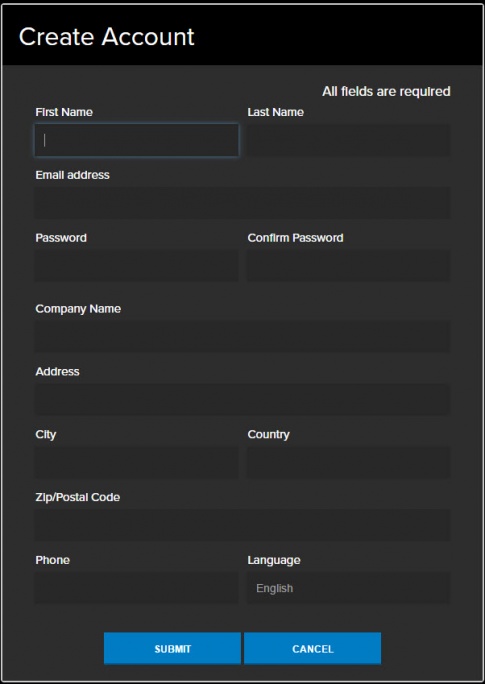This screenshot has height=684, width=485.
Task: Click the City text field
Action: (137, 462)
